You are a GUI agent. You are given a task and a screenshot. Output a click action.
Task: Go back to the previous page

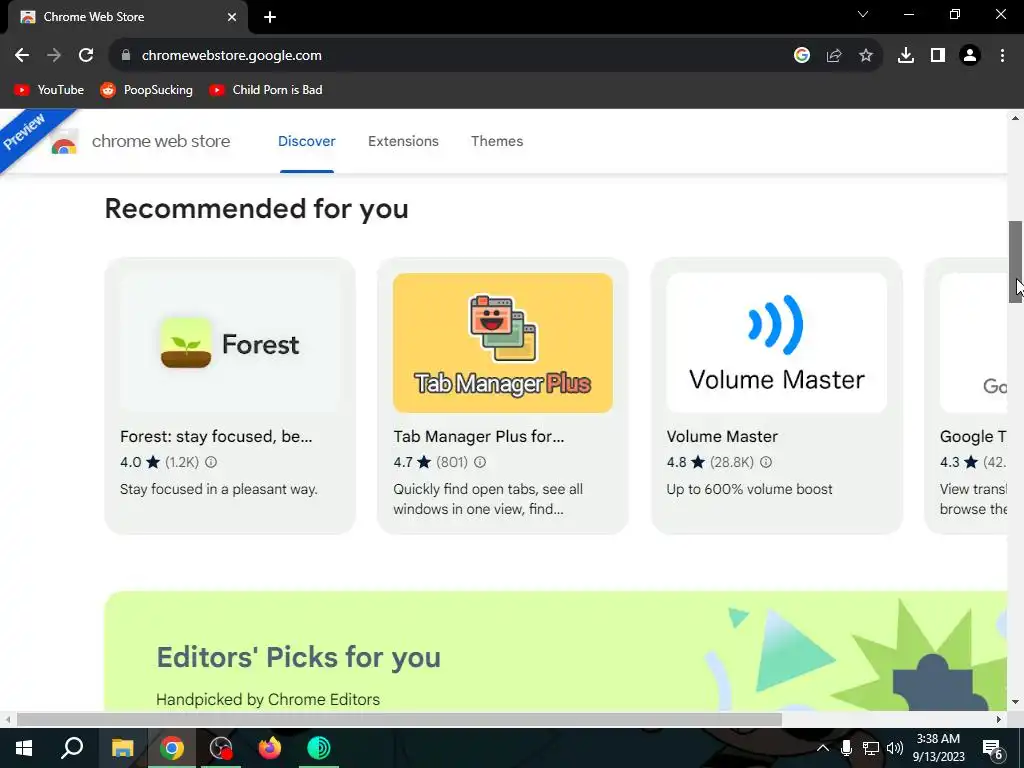pos(22,56)
